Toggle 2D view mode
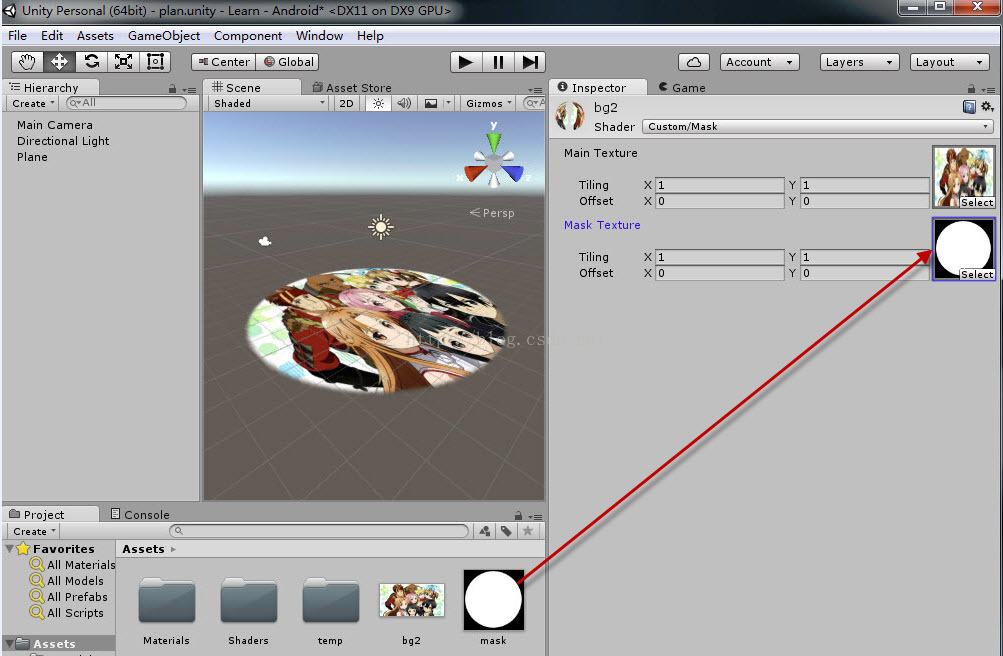1003x656 pixels. coord(346,104)
